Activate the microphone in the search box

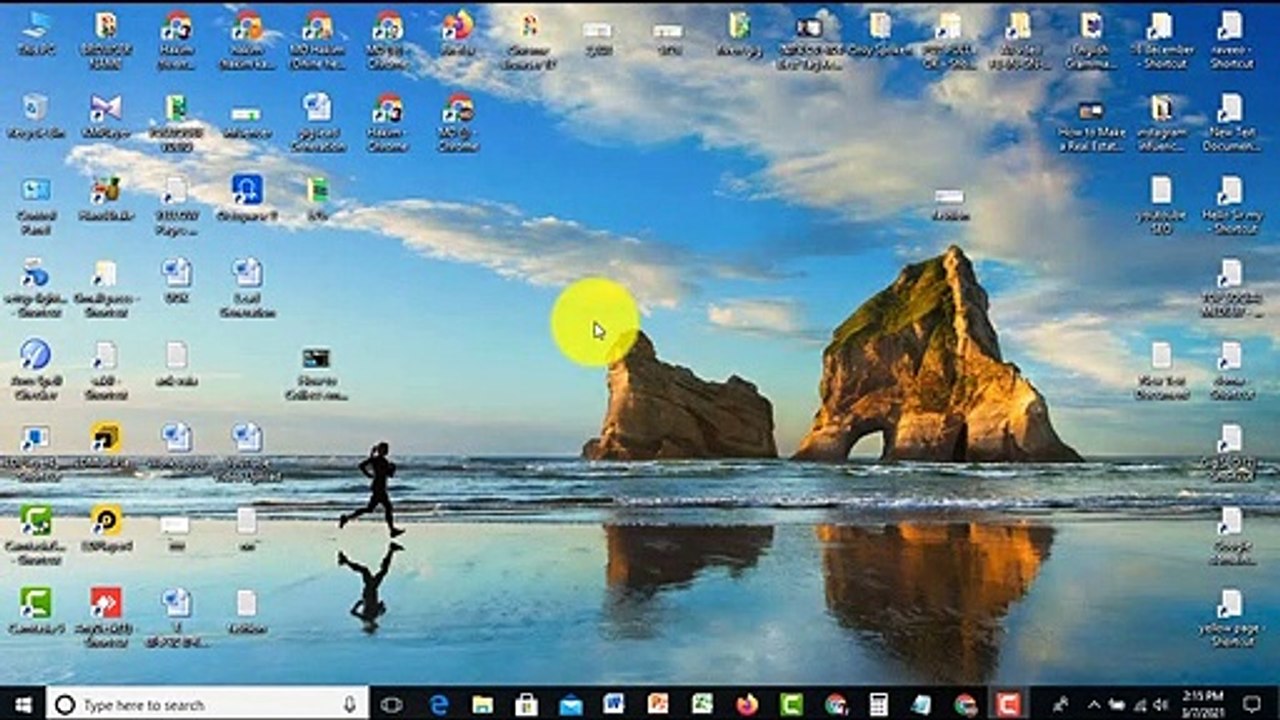[x=349, y=704]
